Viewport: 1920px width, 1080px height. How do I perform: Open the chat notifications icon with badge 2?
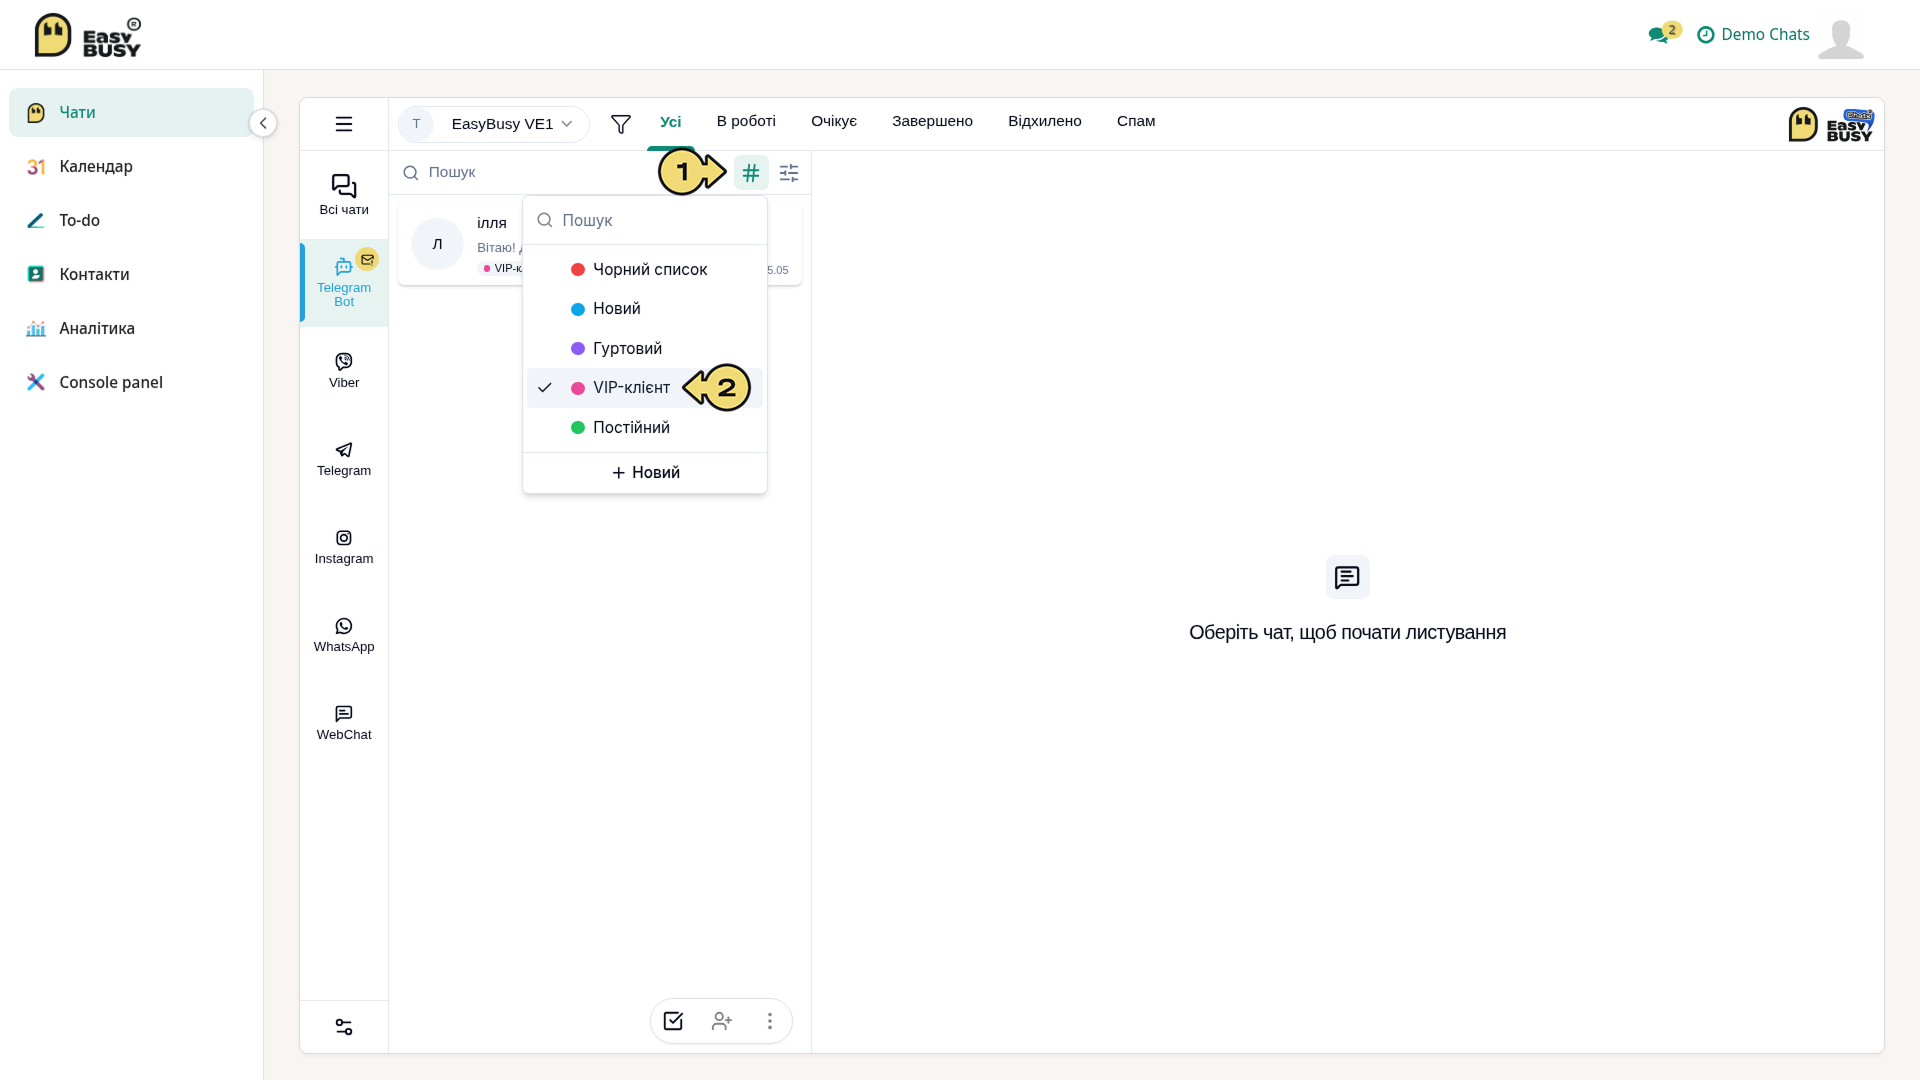pyautogui.click(x=1664, y=33)
